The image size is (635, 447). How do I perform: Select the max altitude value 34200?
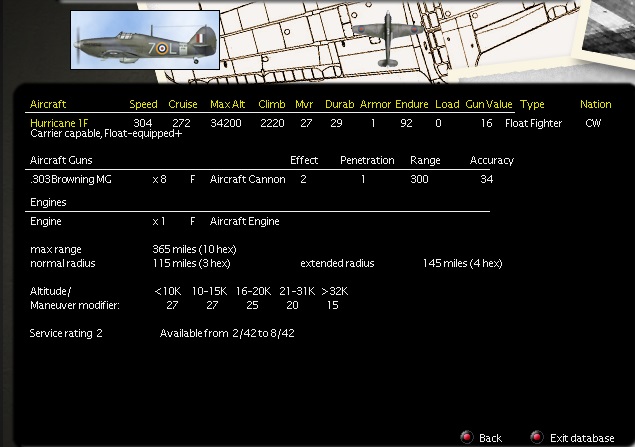pyautogui.click(x=226, y=123)
